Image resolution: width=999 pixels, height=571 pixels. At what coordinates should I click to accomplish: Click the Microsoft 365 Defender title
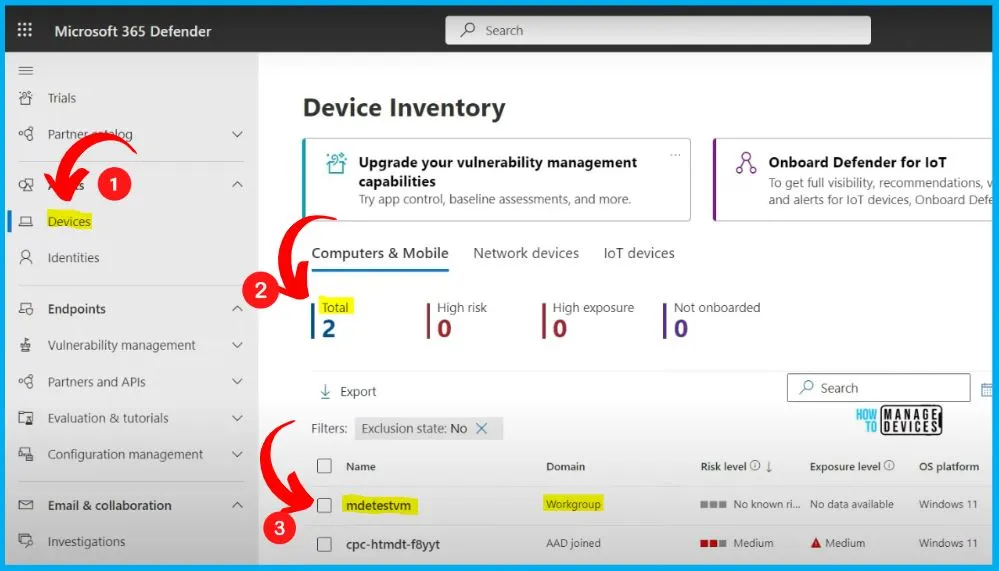(133, 31)
